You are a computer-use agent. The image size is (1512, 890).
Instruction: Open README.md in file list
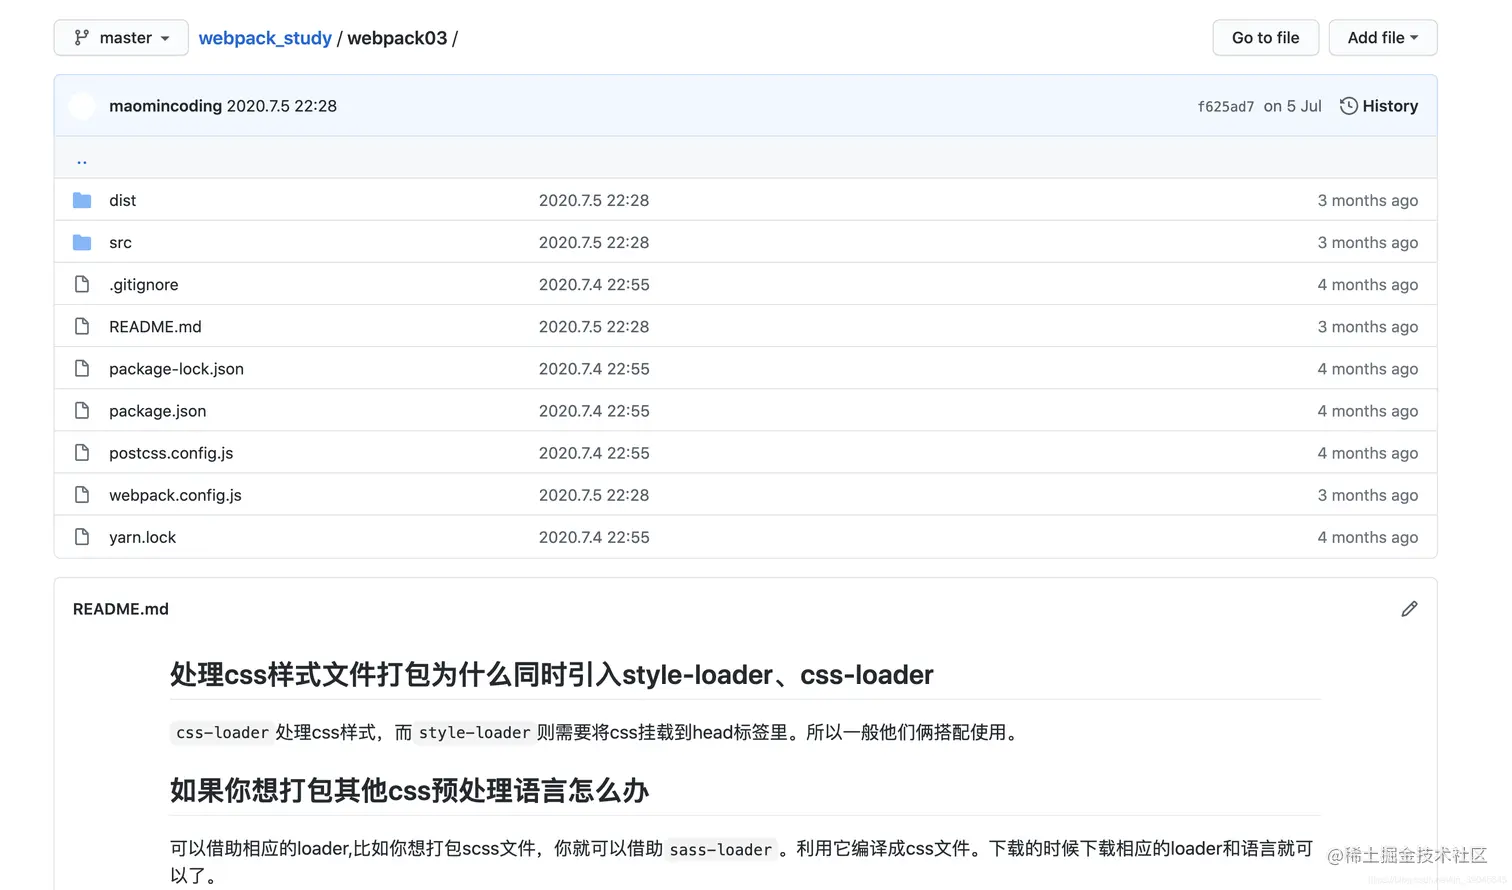(x=155, y=326)
